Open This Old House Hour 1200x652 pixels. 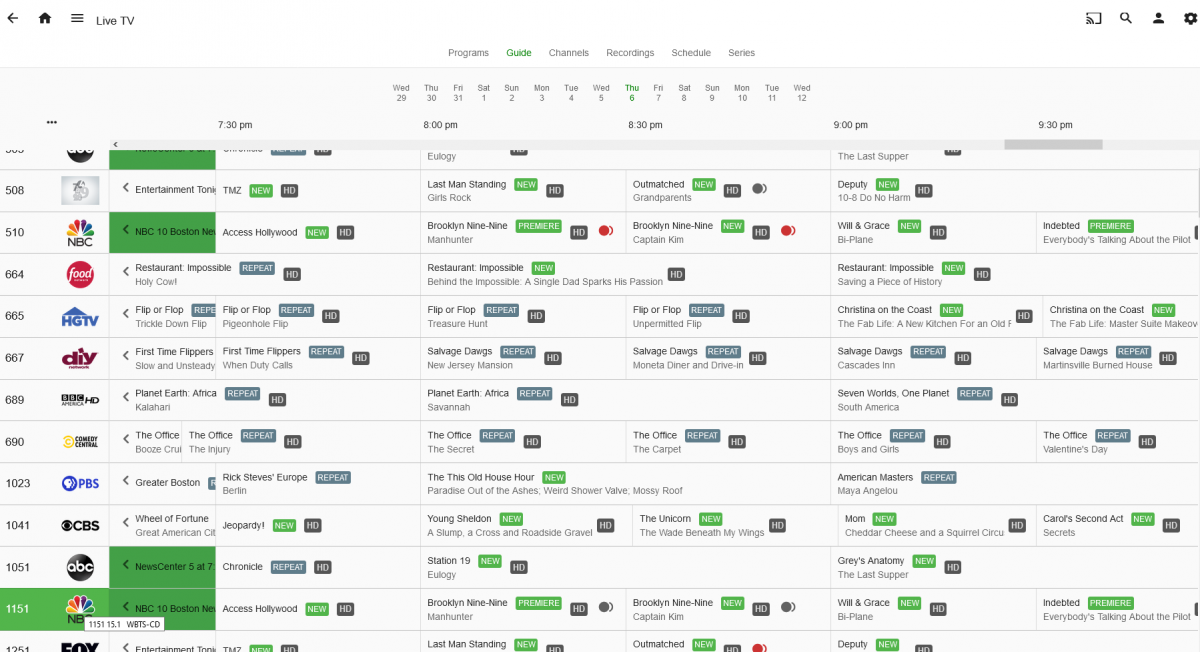click(x=625, y=484)
